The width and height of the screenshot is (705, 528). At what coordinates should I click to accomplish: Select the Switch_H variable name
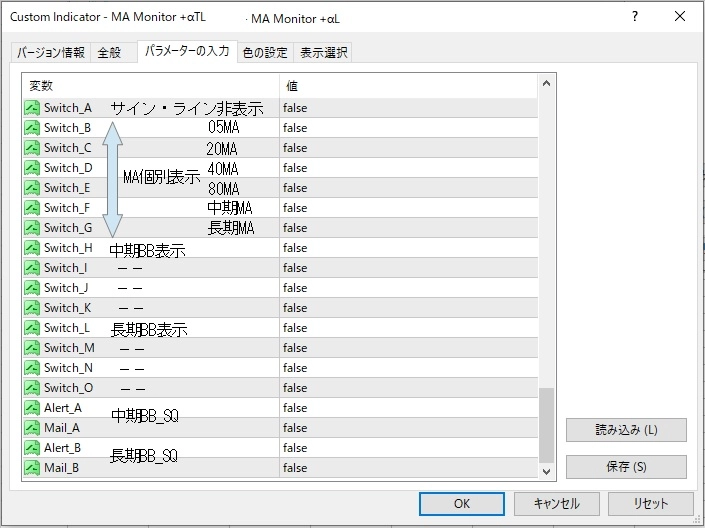tap(68, 248)
